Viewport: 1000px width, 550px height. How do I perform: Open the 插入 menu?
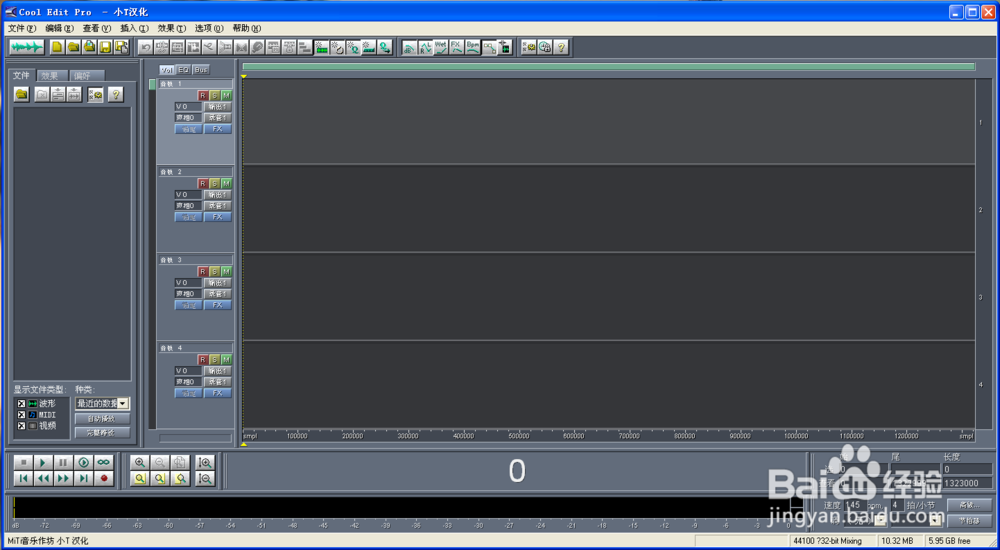135,28
